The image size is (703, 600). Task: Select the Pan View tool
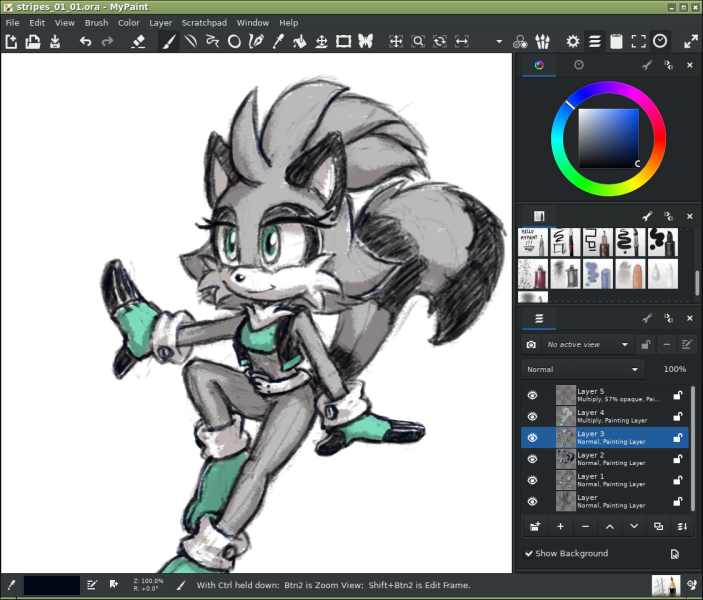(x=396, y=42)
